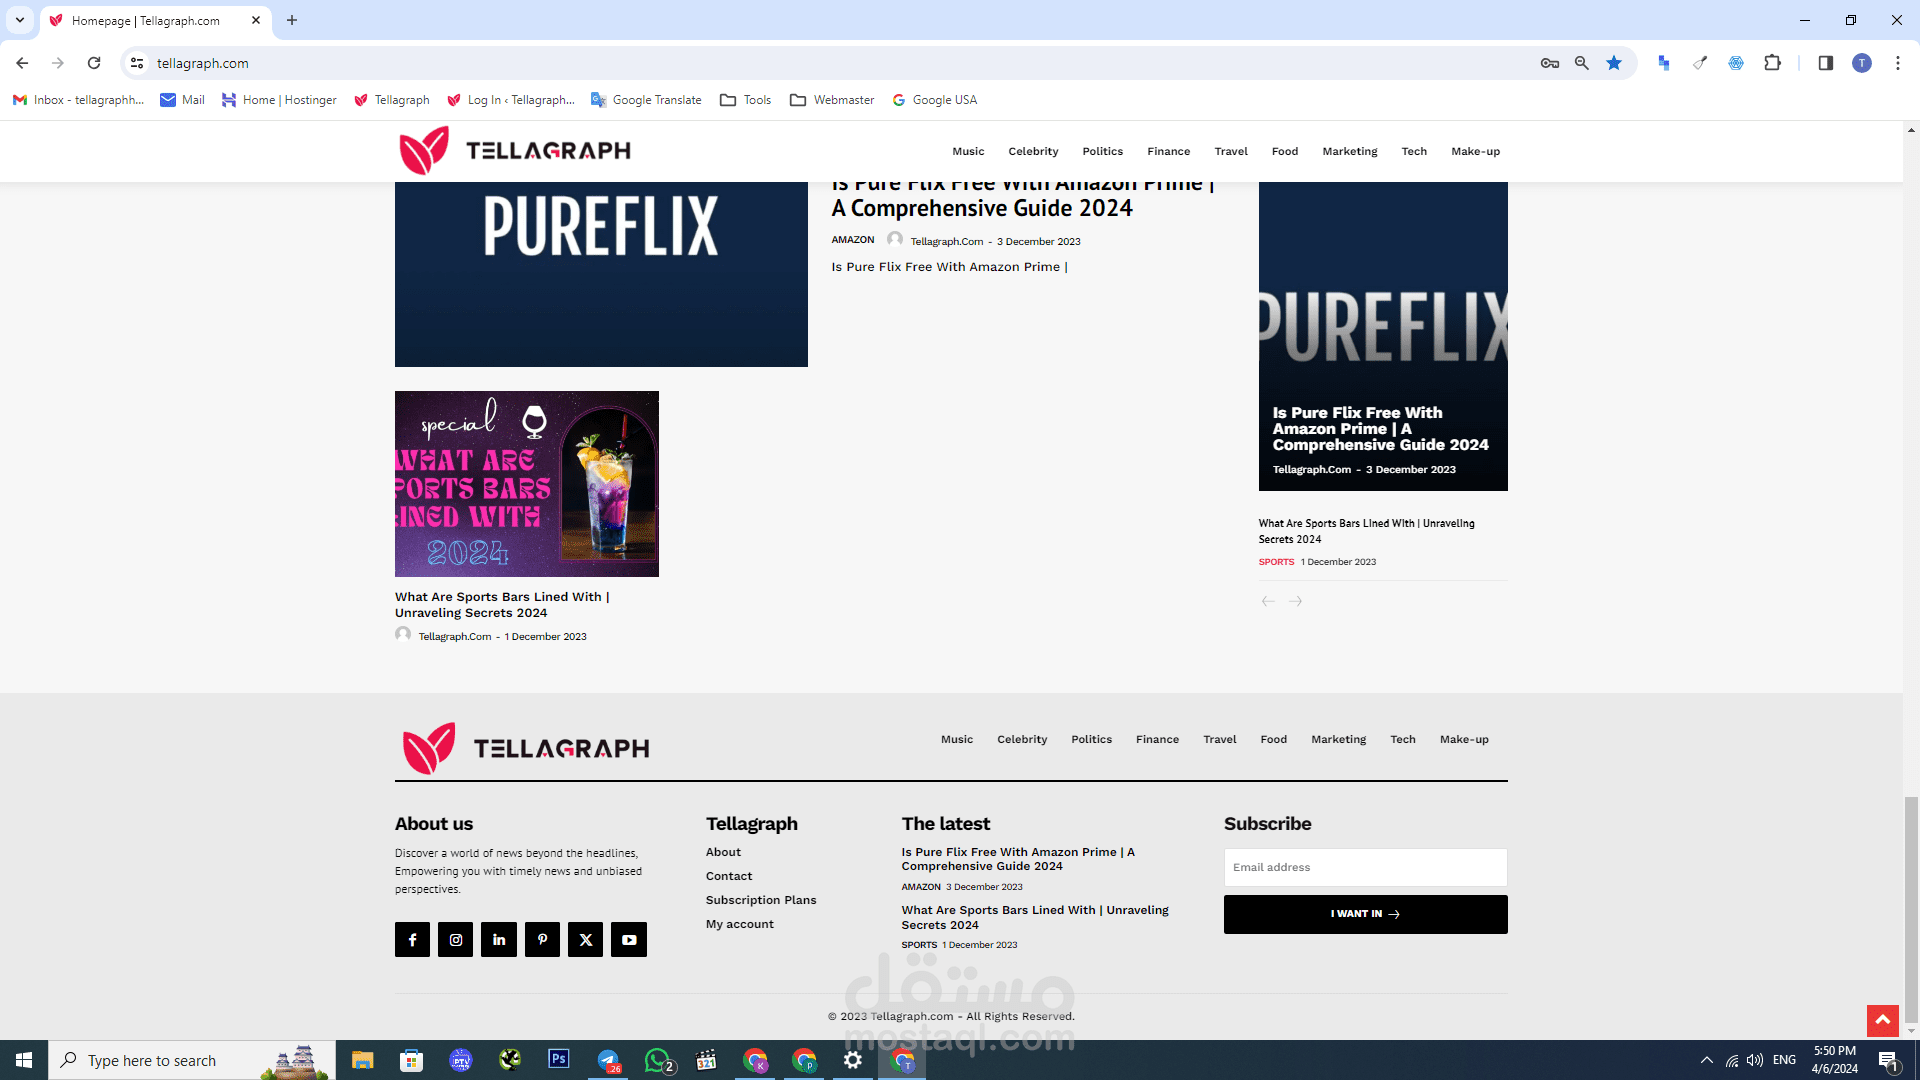Open the Chrome side panel
Image resolution: width=1920 pixels, height=1080 pixels.
tap(1826, 63)
